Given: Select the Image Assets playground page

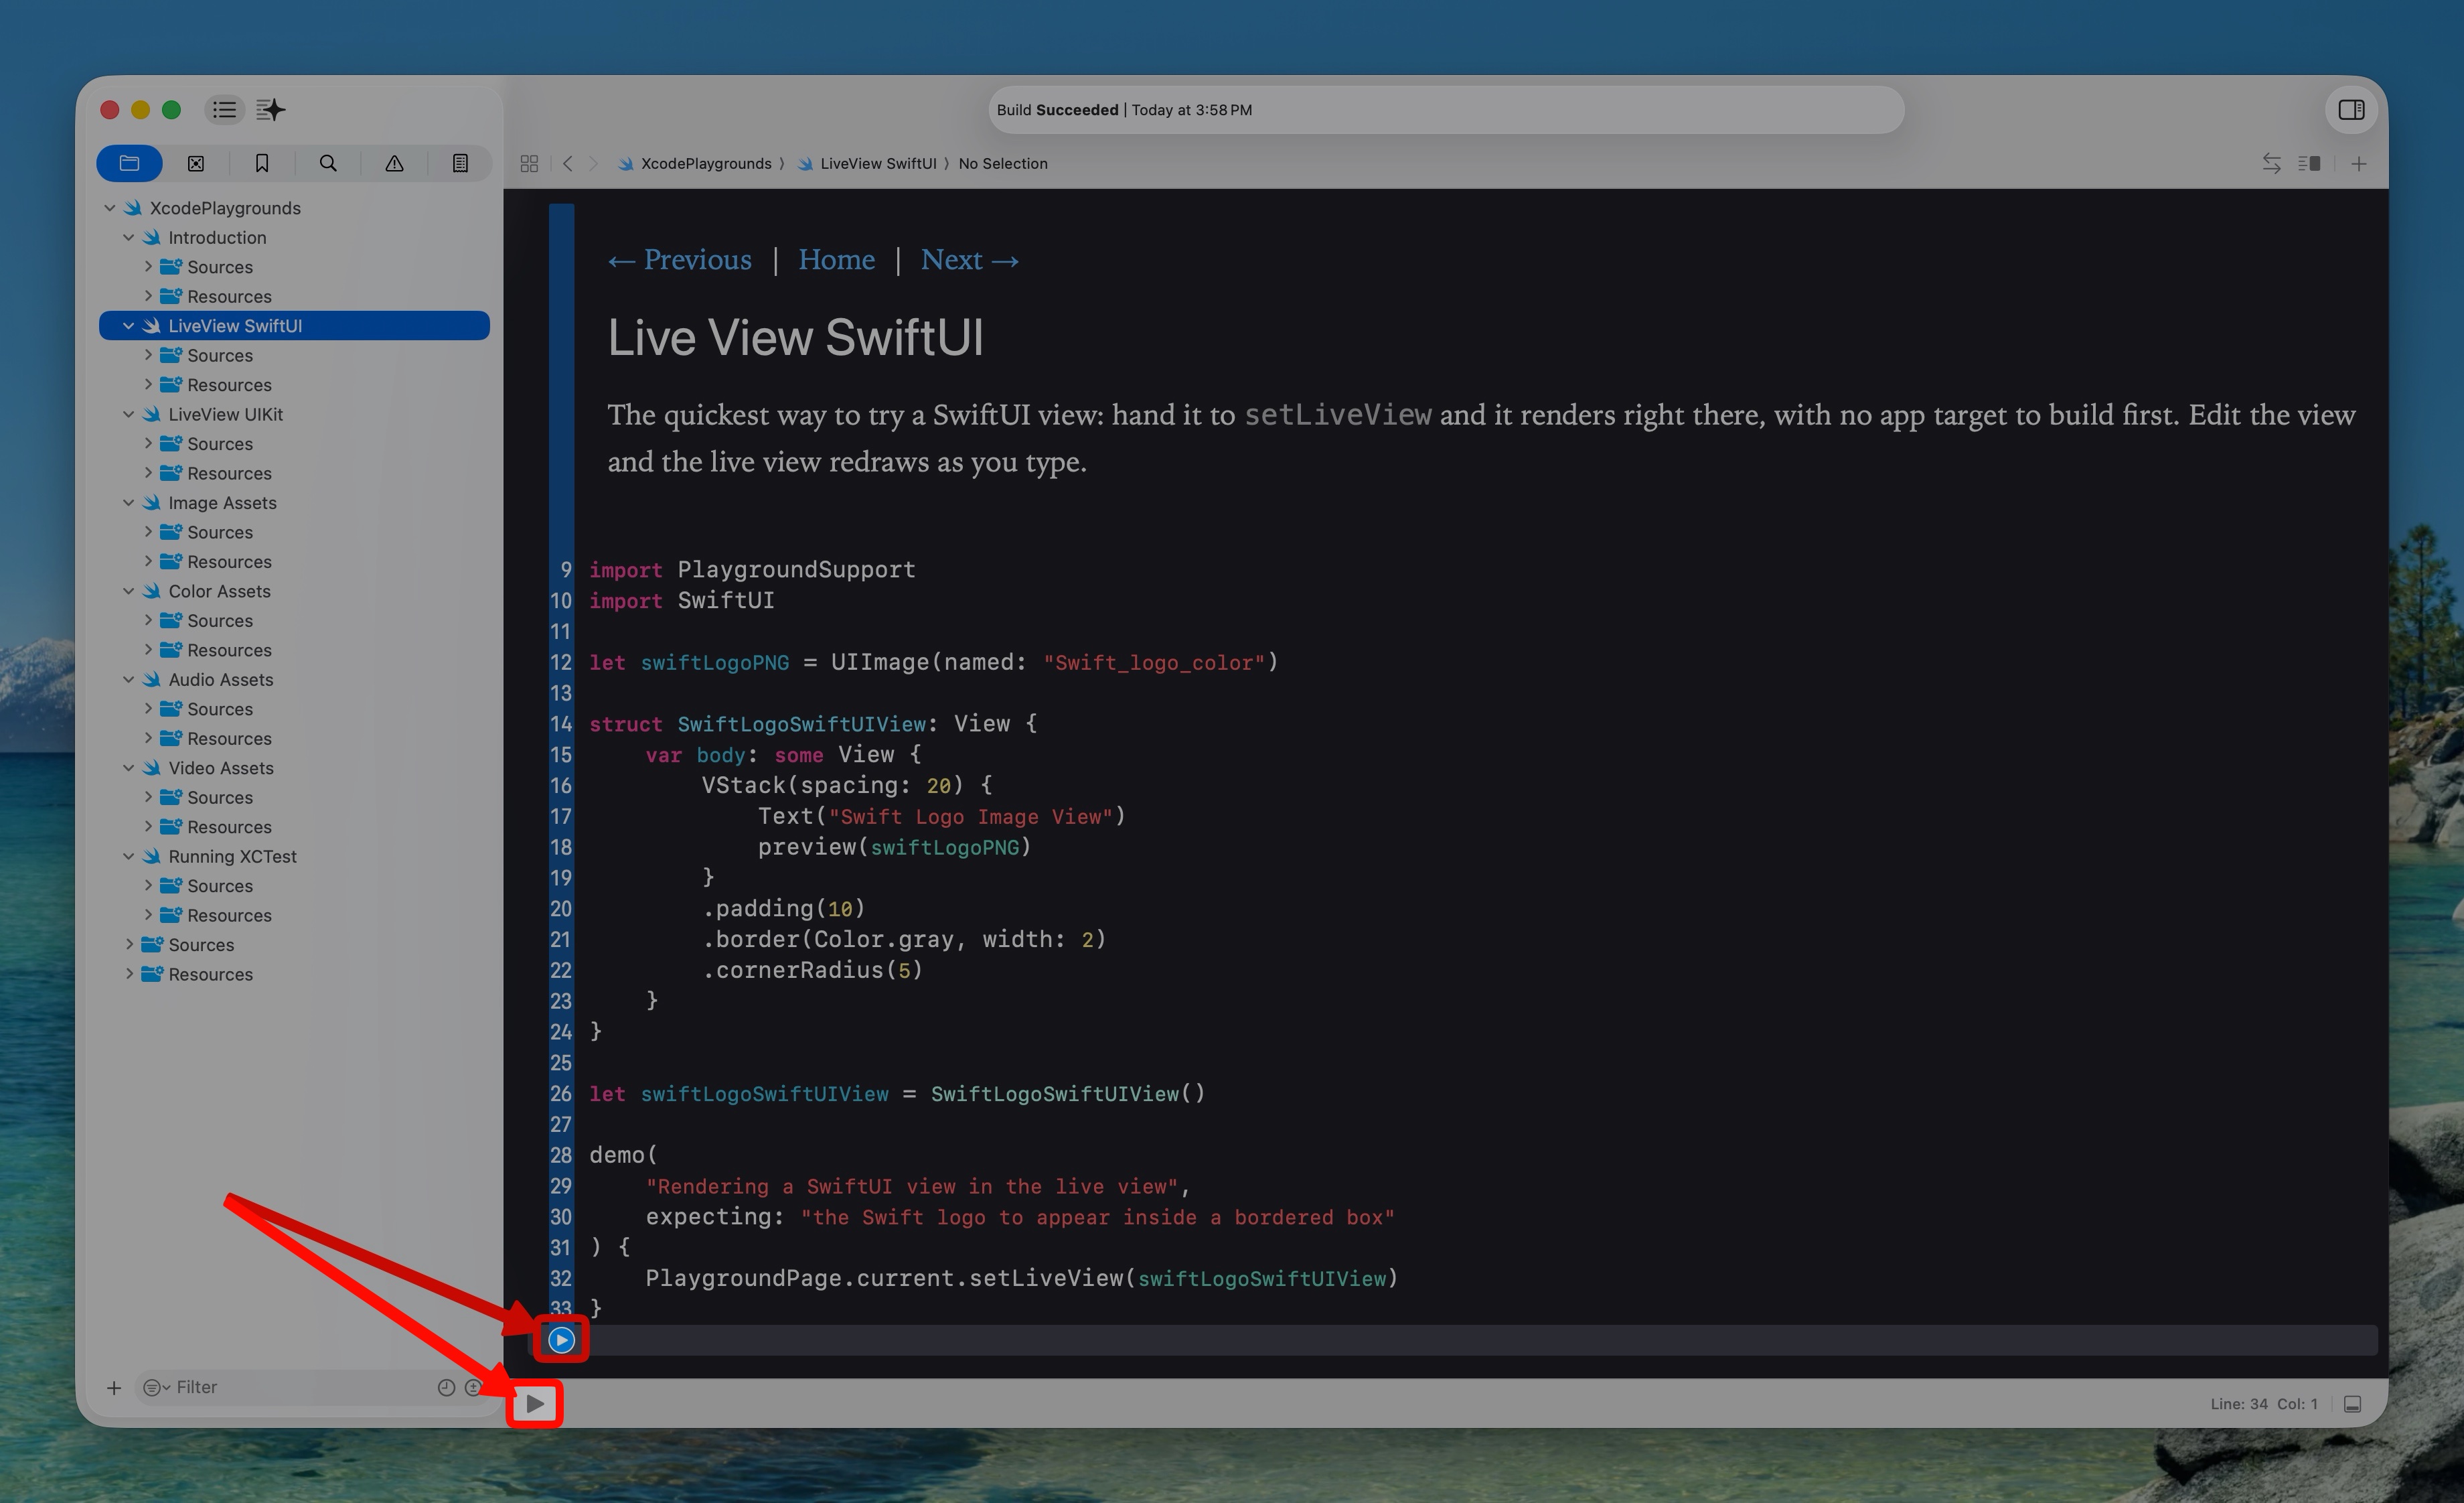Looking at the screenshot, I should coord(294,503).
